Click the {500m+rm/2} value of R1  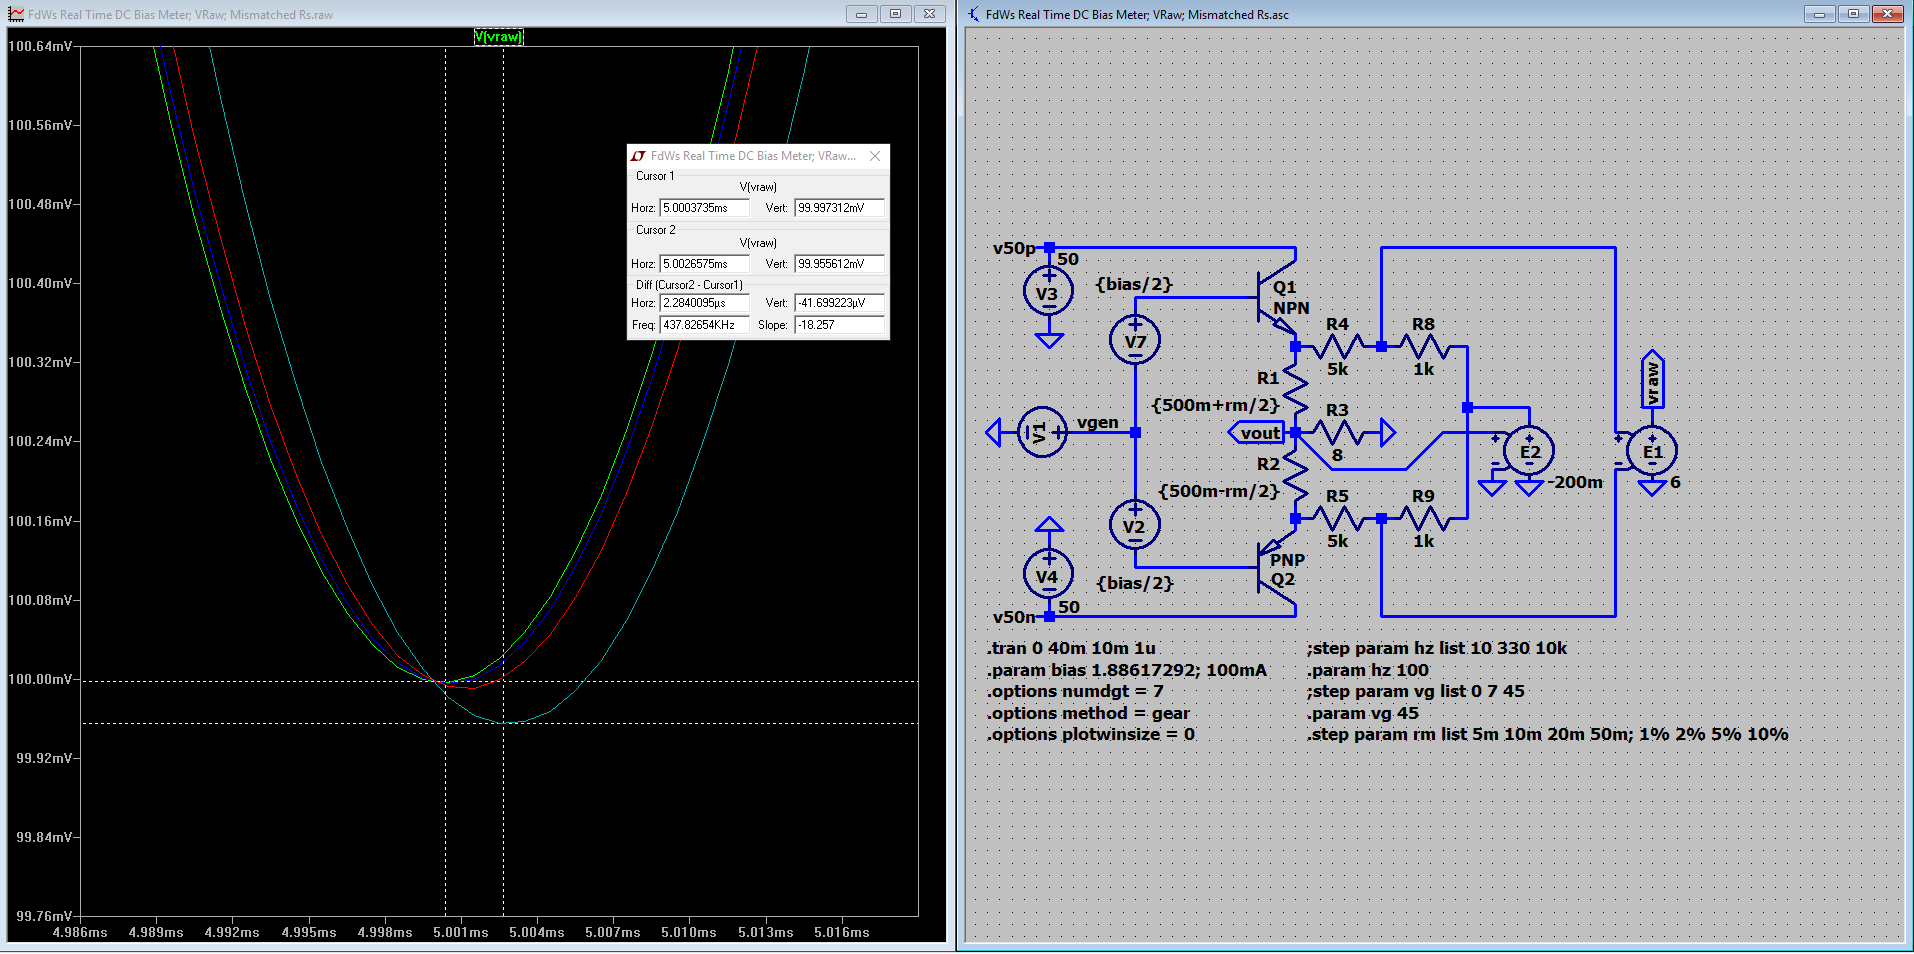click(1215, 405)
